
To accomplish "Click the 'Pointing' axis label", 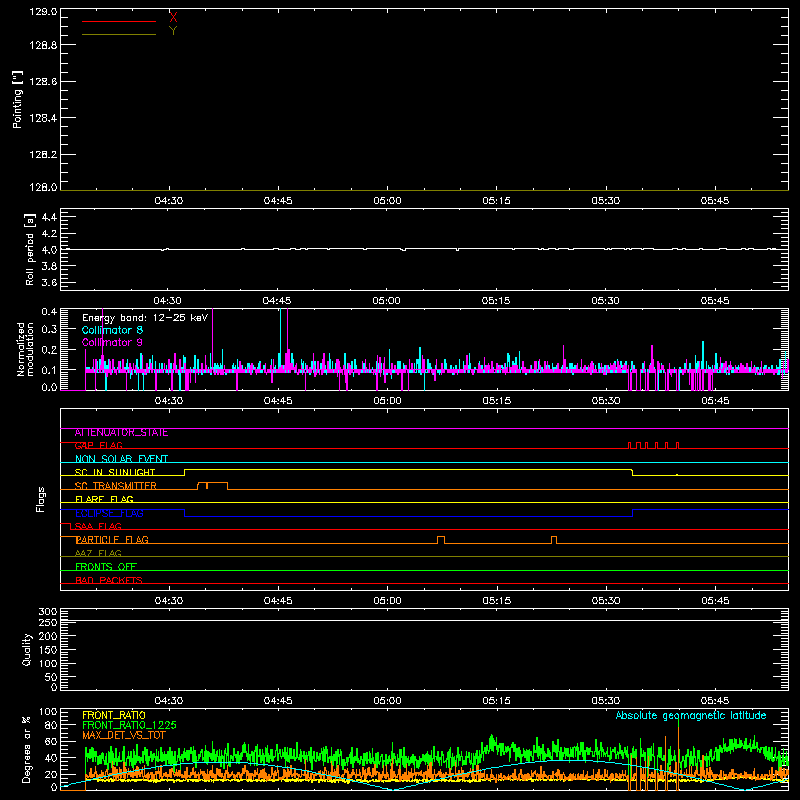I will (x=18, y=100).
